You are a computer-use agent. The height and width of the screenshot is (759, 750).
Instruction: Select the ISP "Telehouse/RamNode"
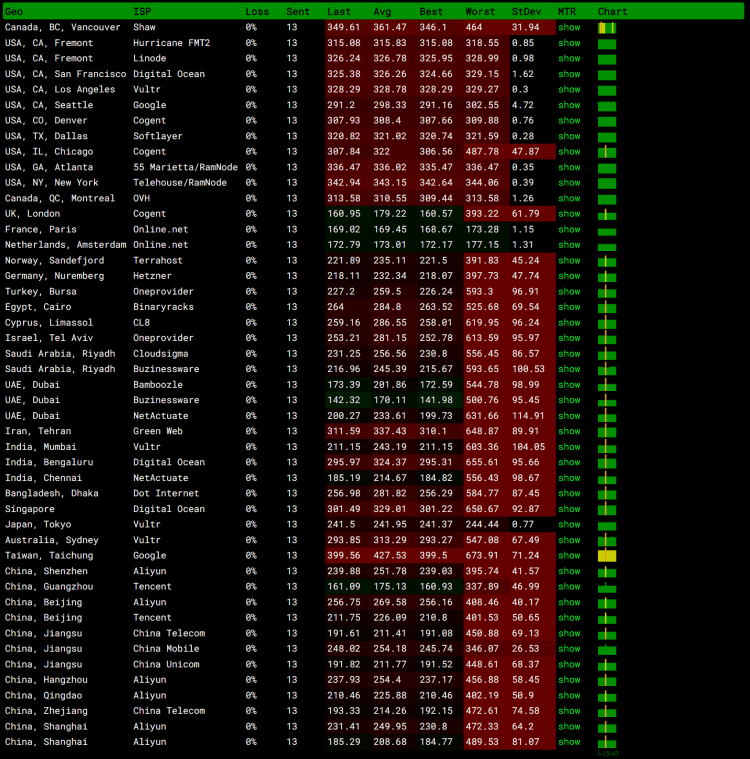coord(180,183)
